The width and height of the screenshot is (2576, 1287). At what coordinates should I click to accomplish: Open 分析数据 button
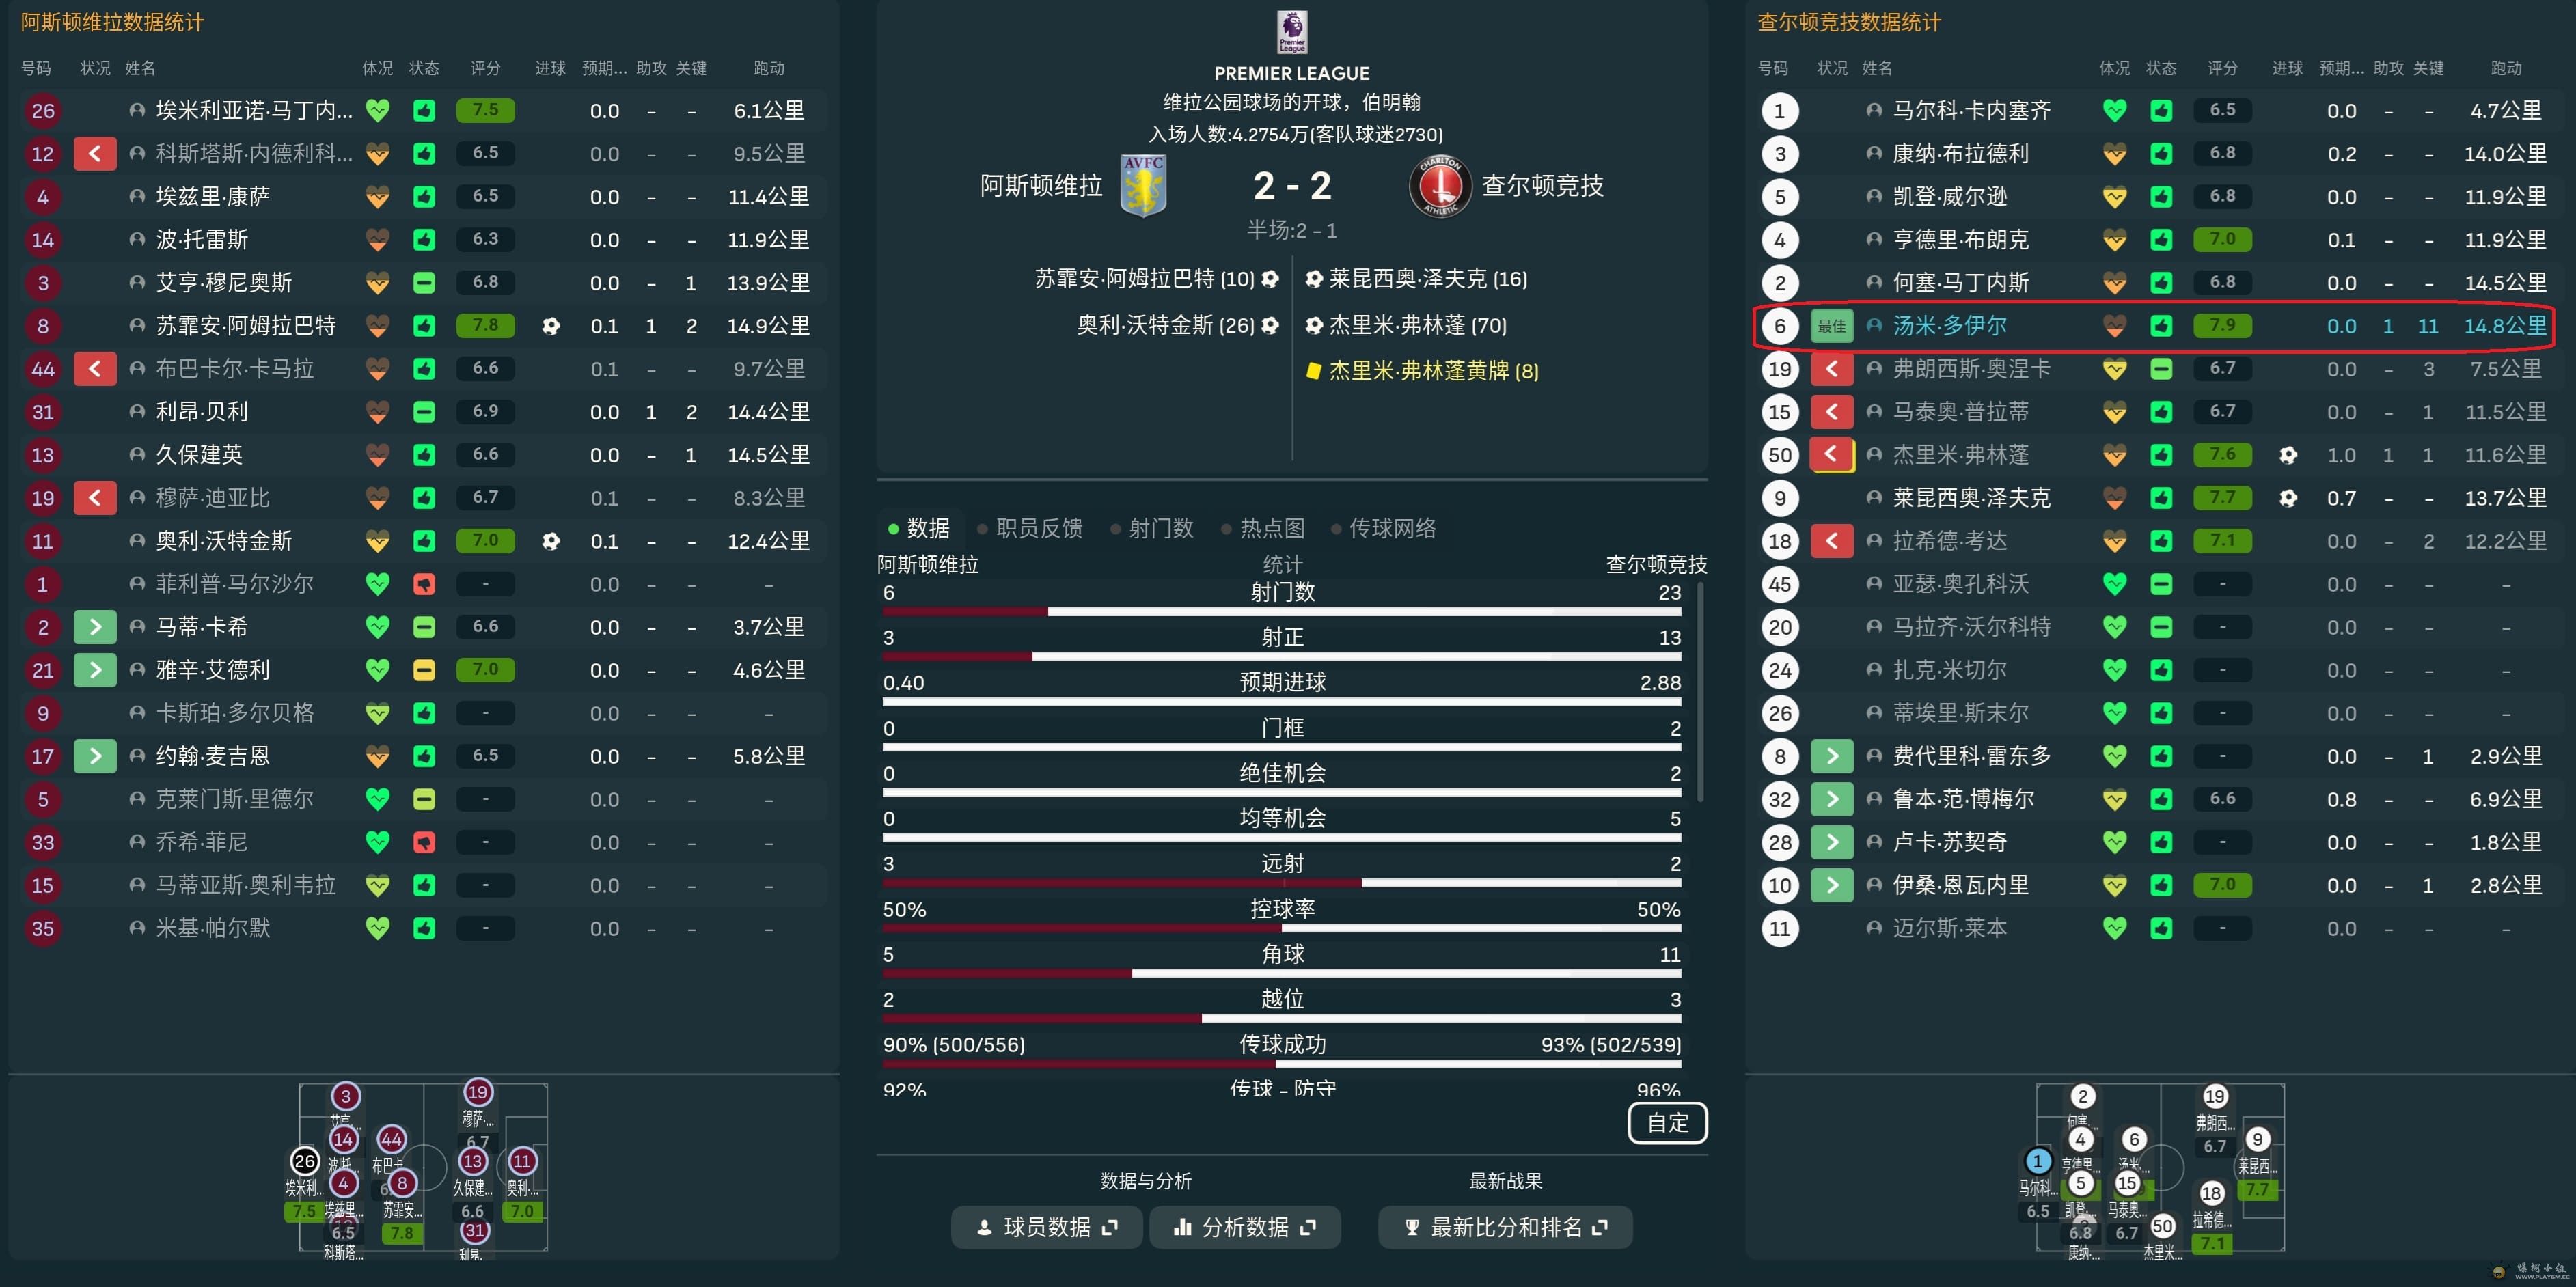tap(1245, 1227)
